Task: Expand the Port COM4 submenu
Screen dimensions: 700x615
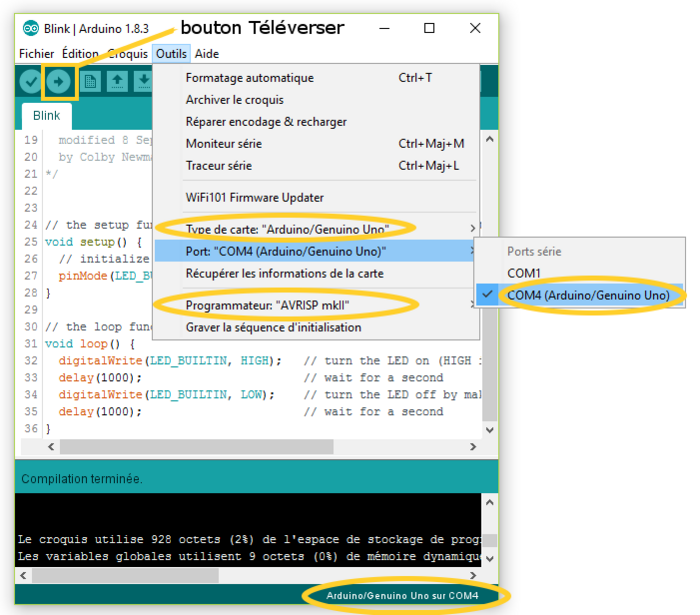Action: (316, 251)
